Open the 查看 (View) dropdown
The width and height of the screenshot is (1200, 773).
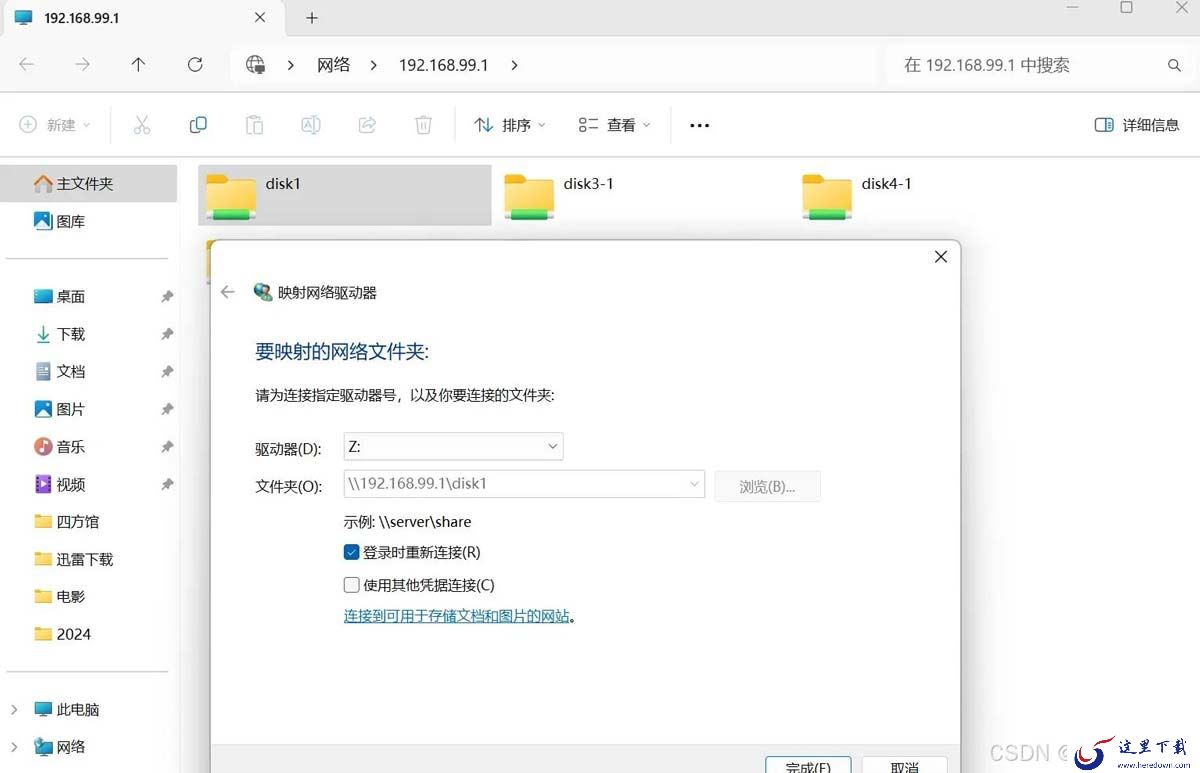tap(614, 125)
